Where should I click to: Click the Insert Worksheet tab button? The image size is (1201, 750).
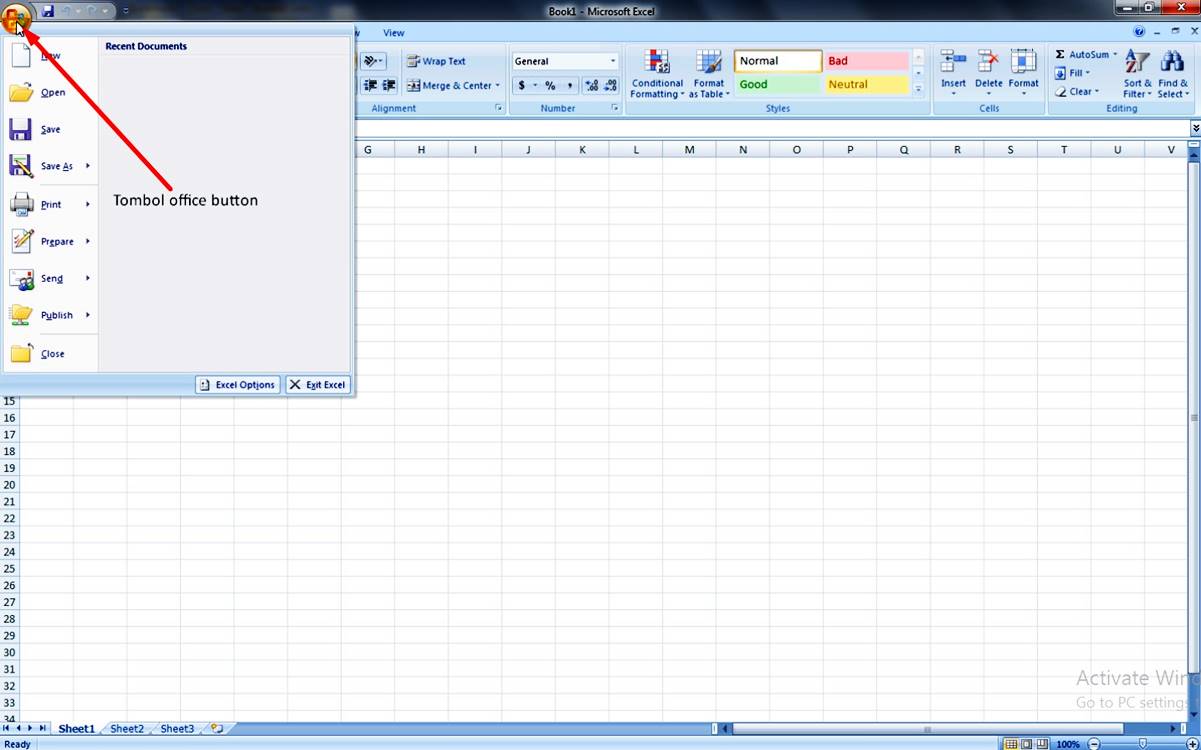point(216,728)
